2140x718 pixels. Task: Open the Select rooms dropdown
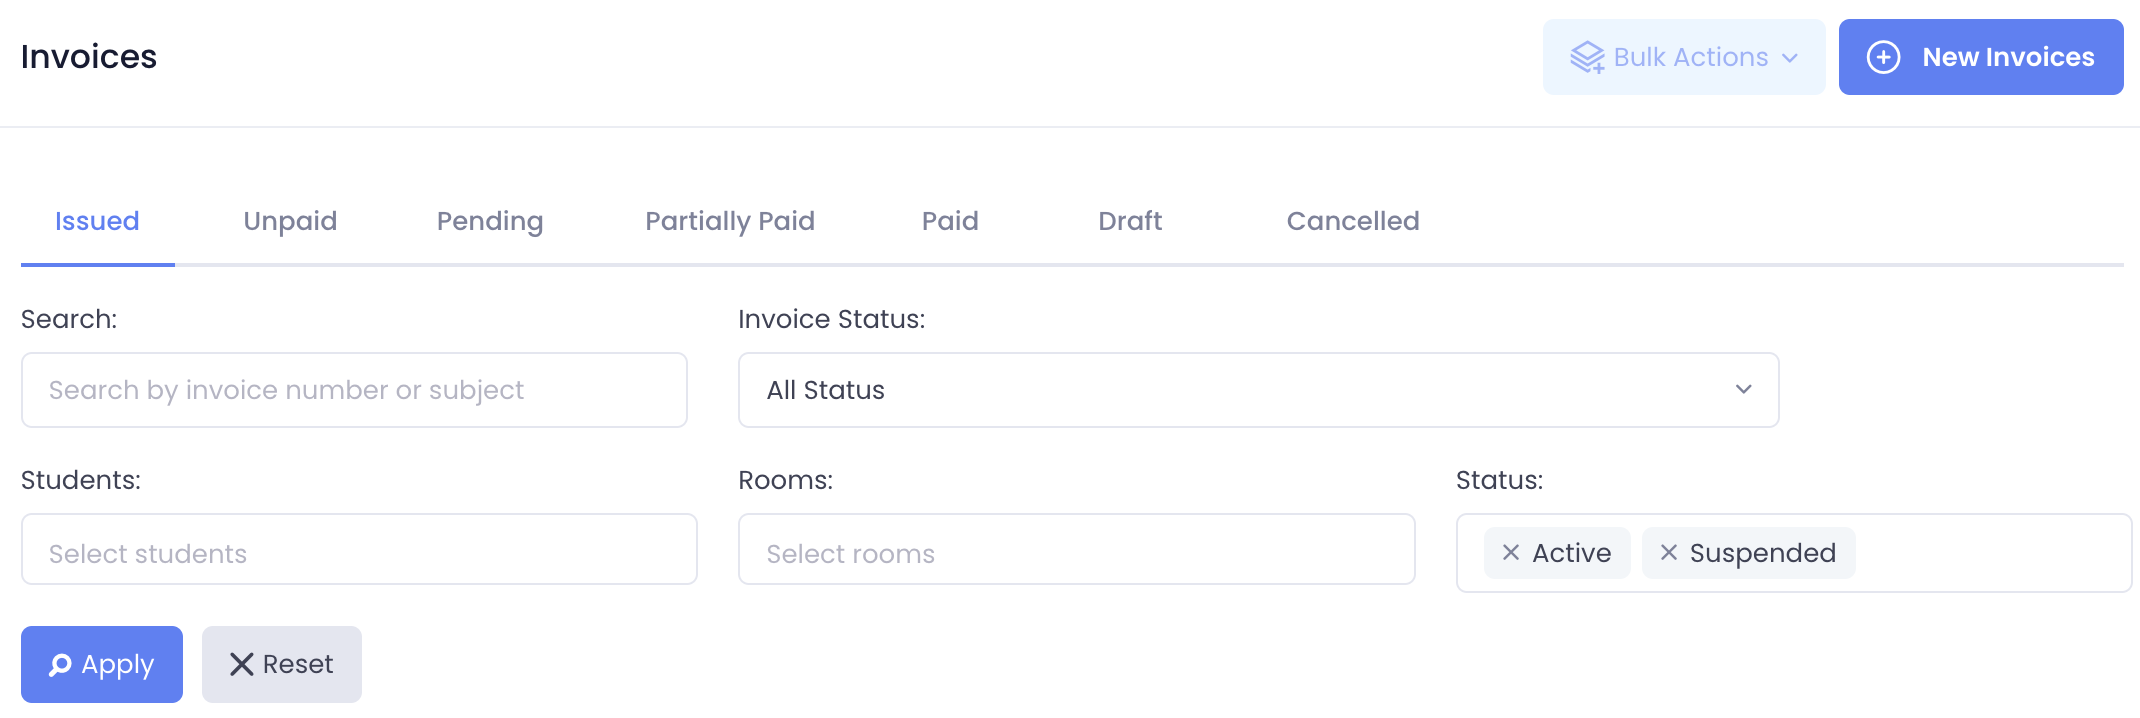pyautogui.click(x=1076, y=549)
